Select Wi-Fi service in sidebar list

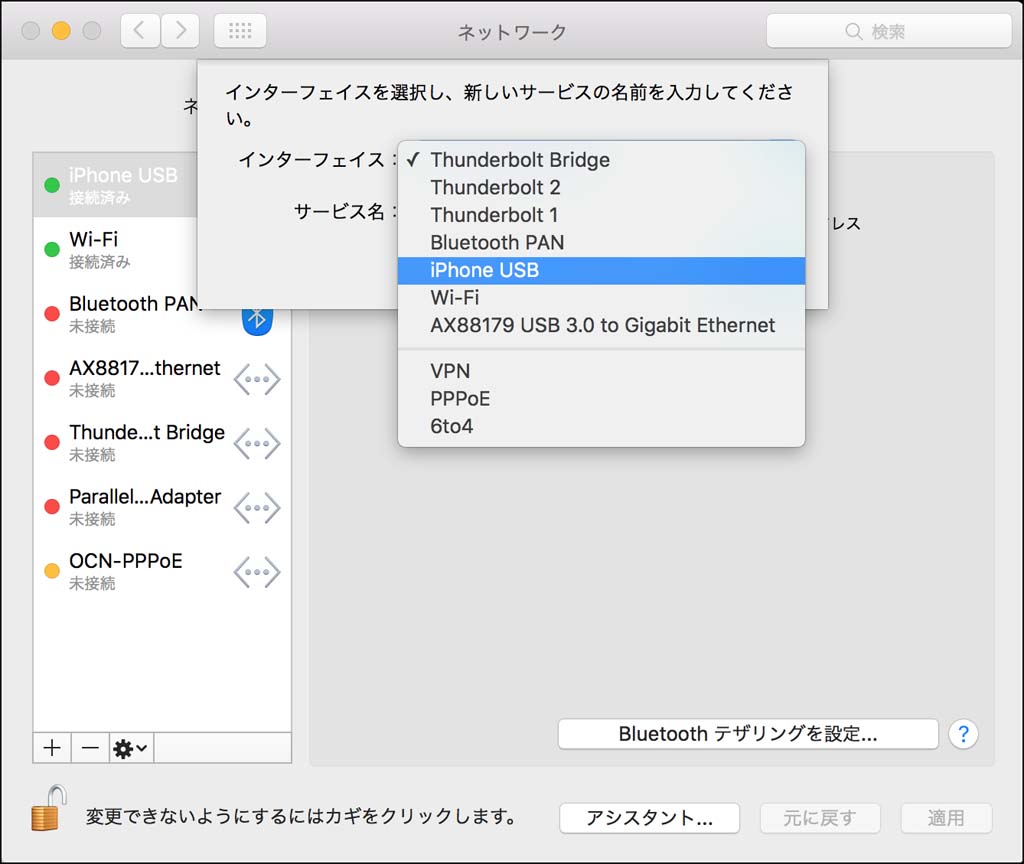[x=116, y=249]
